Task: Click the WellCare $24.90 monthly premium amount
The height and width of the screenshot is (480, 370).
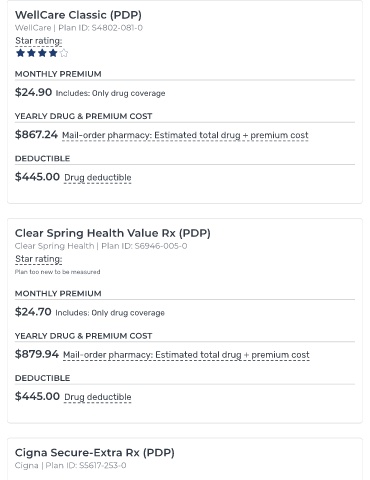Action: (33, 92)
